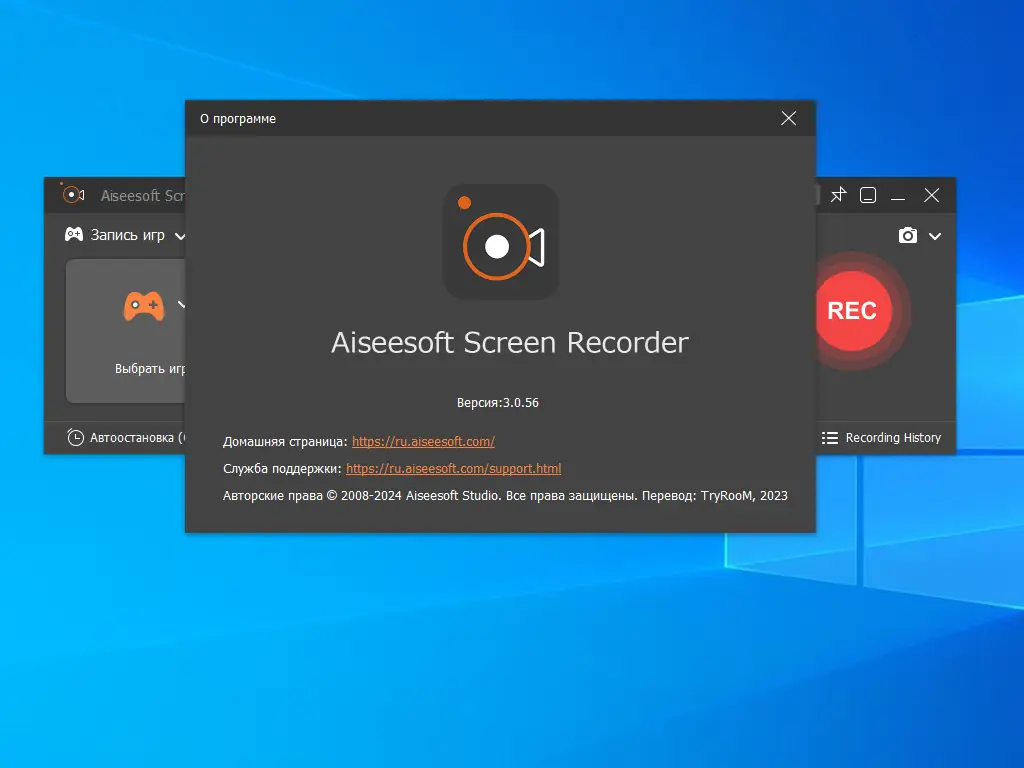The image size is (1024, 768).
Task: Click the orange game controller icon
Action: pyautogui.click(x=144, y=305)
